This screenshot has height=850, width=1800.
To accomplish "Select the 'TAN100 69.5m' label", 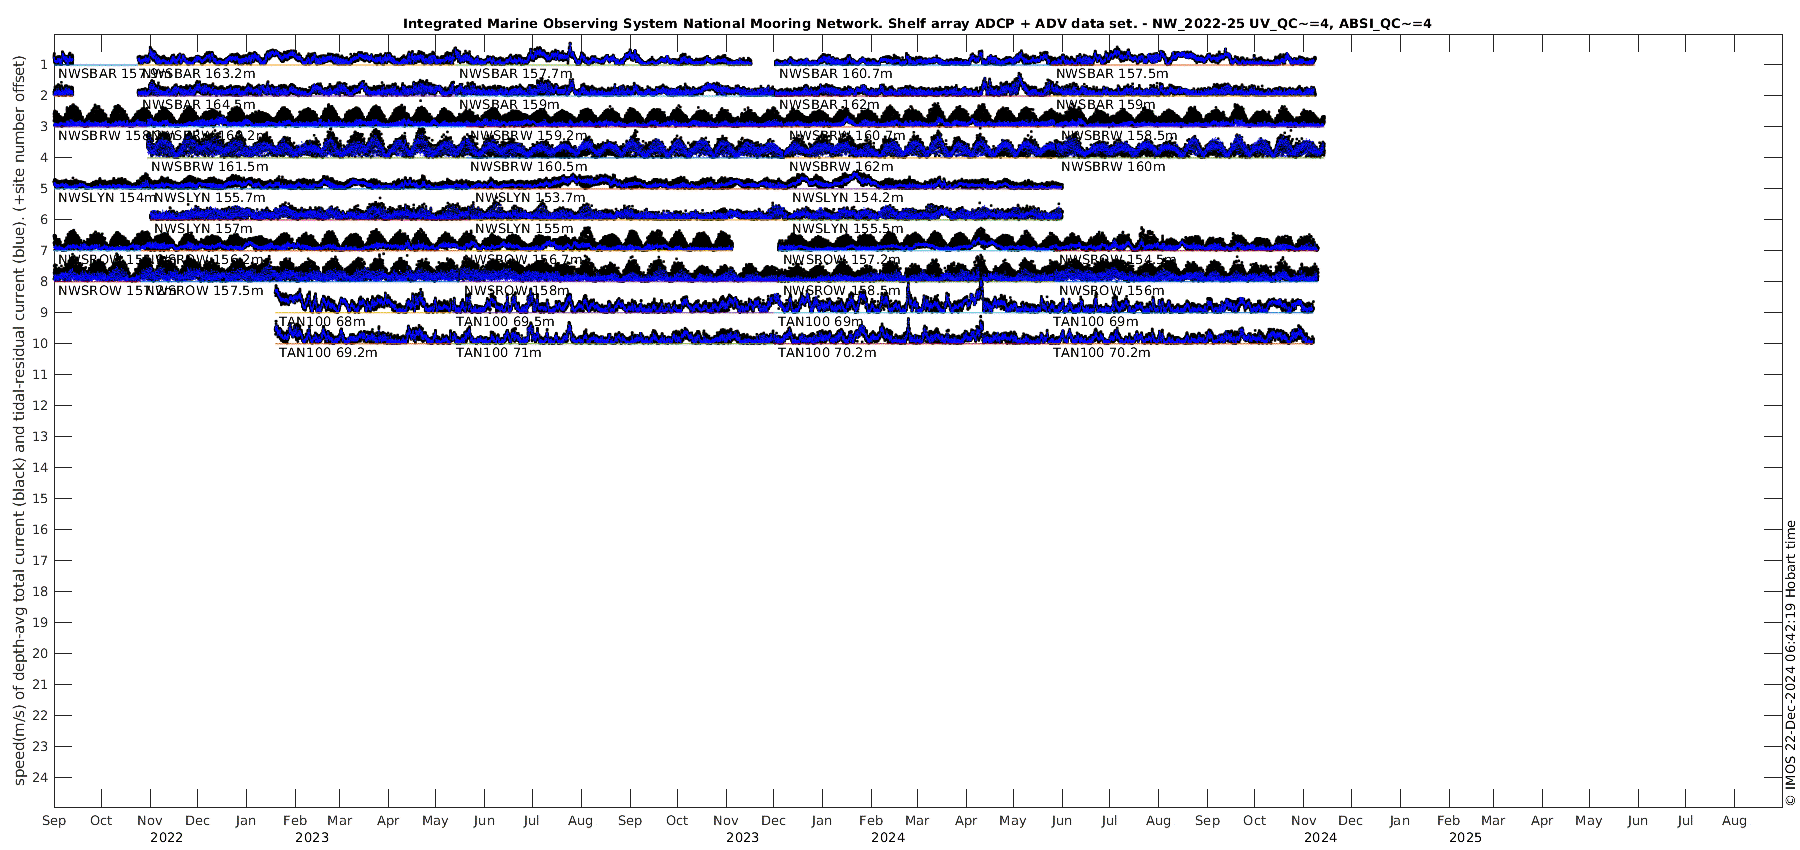I will [x=505, y=322].
